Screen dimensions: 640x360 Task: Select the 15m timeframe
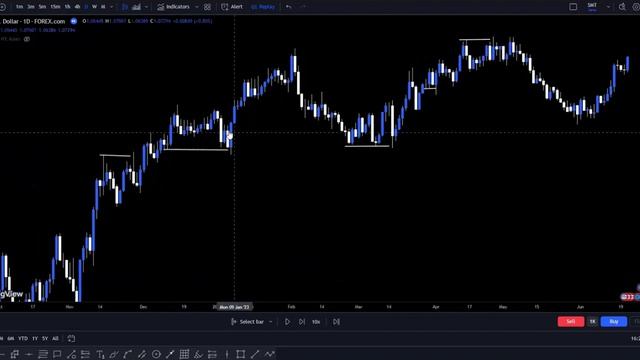pos(55,7)
